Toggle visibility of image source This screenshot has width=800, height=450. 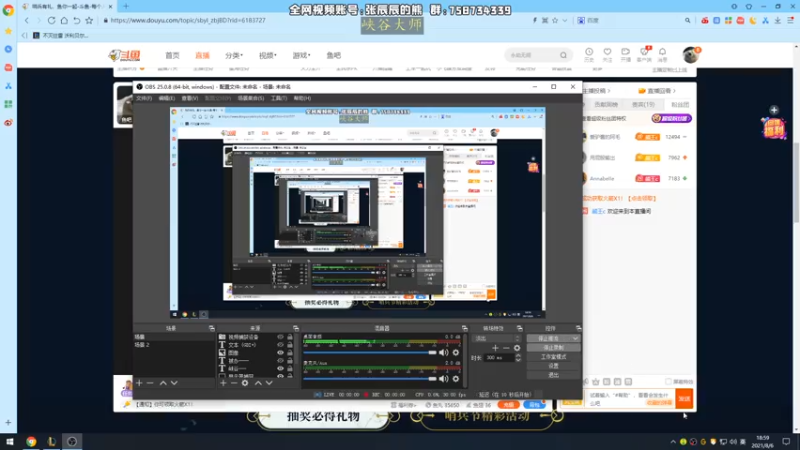point(280,353)
